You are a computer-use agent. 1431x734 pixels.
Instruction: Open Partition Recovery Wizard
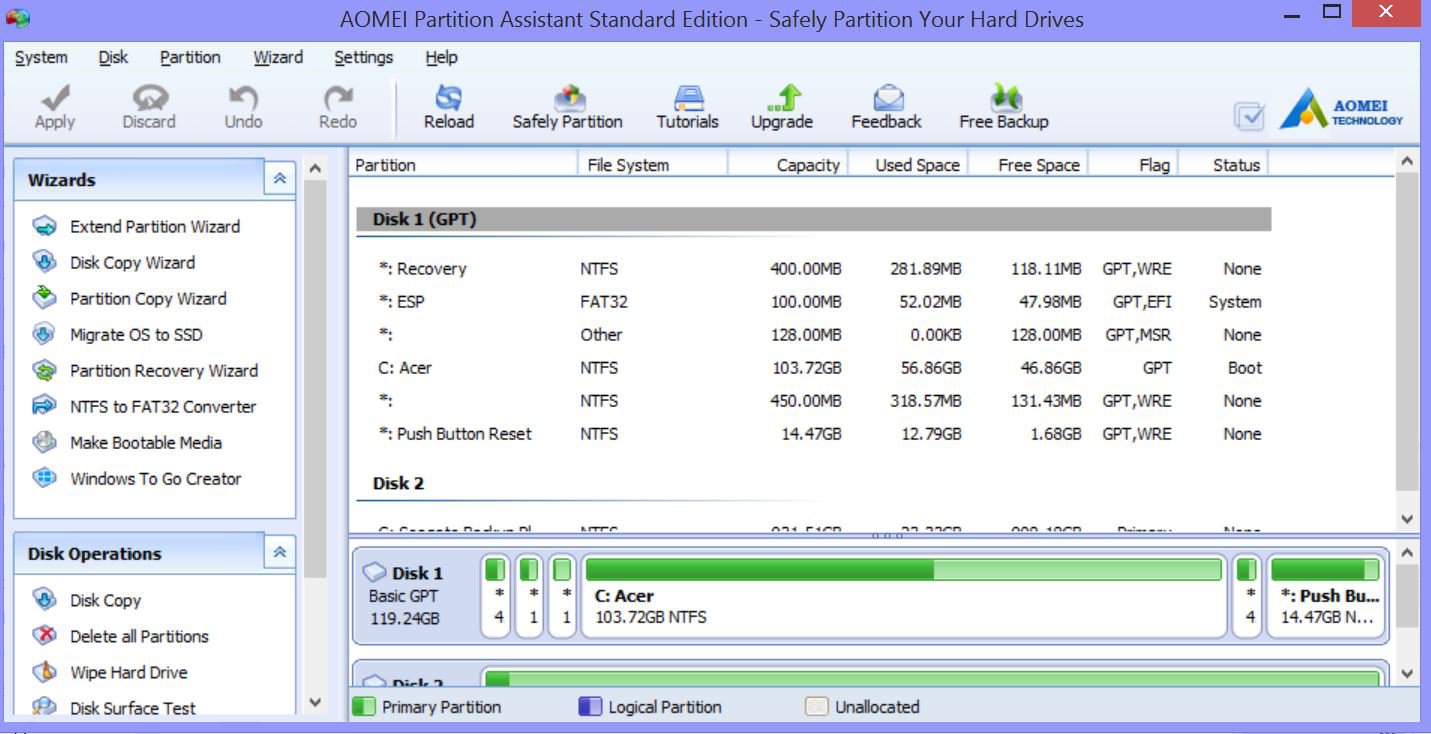coord(164,371)
